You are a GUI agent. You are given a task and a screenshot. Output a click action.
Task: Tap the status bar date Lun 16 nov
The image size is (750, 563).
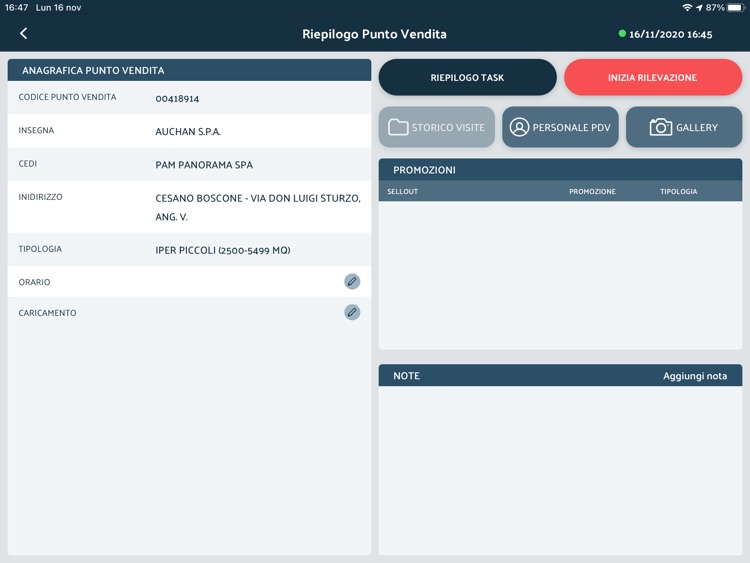(58, 8)
